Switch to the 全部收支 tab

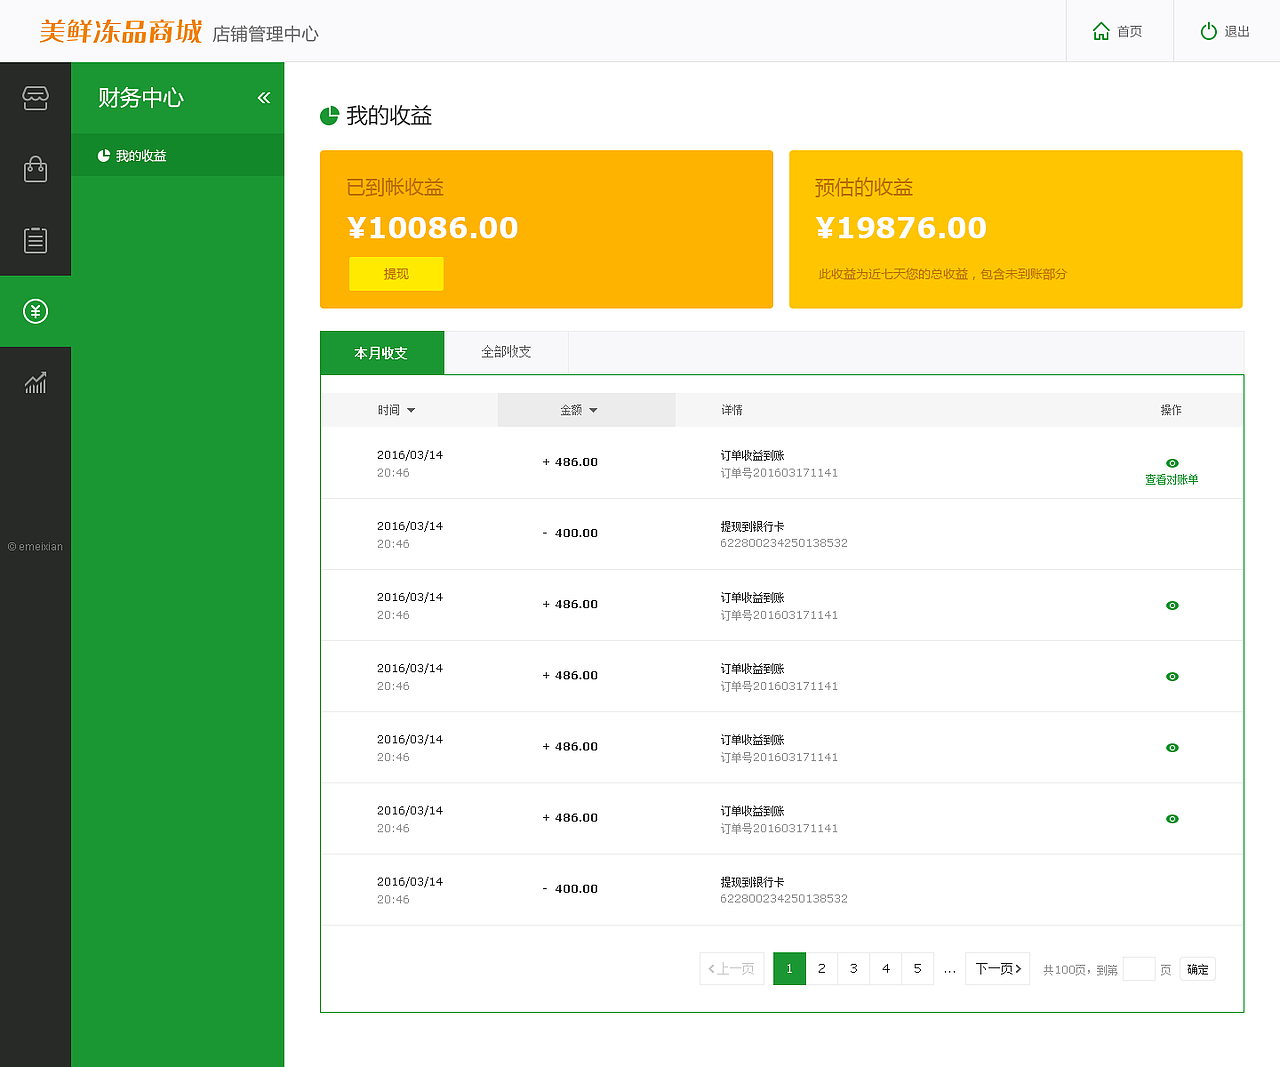coord(506,352)
